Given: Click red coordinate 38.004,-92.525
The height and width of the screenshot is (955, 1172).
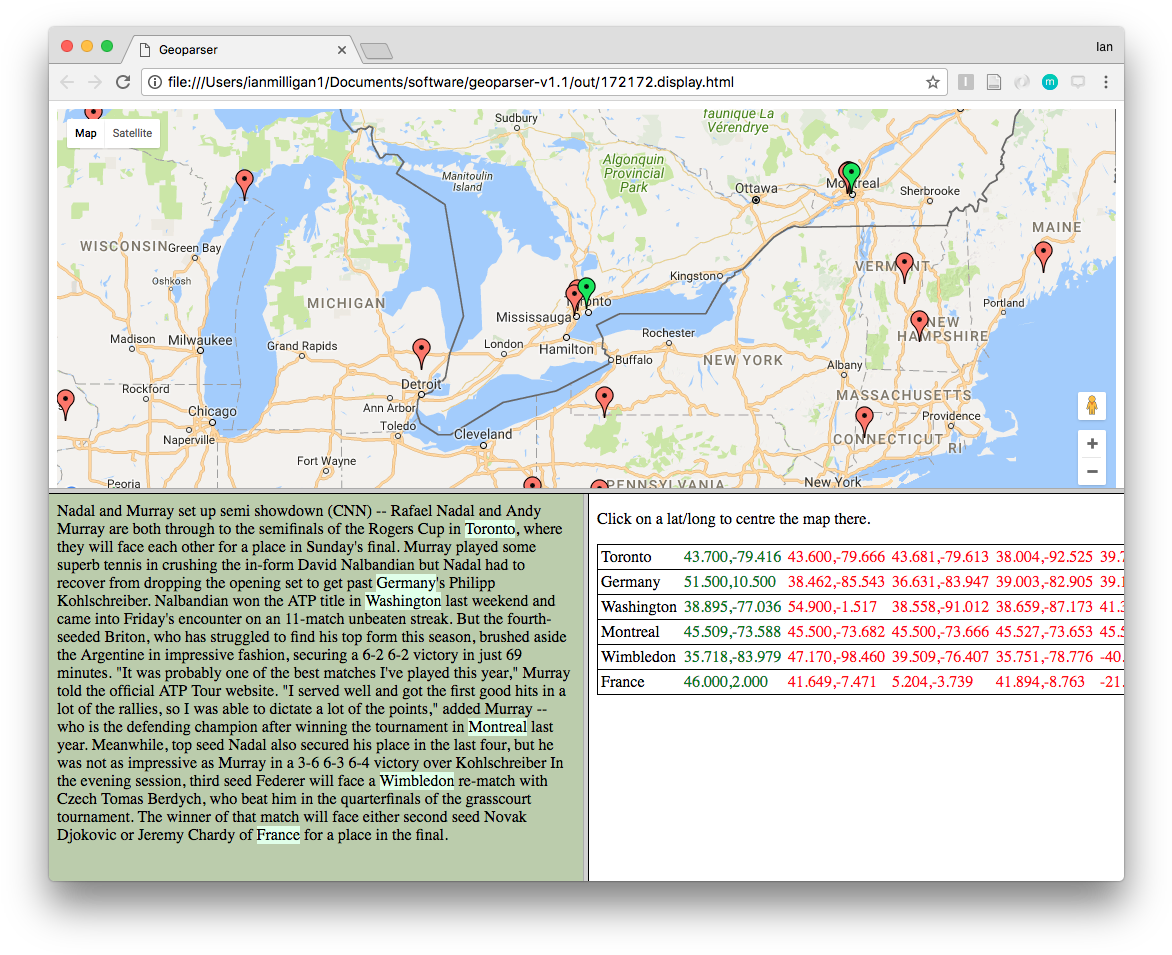Looking at the screenshot, I should pyautogui.click(x=1044, y=557).
